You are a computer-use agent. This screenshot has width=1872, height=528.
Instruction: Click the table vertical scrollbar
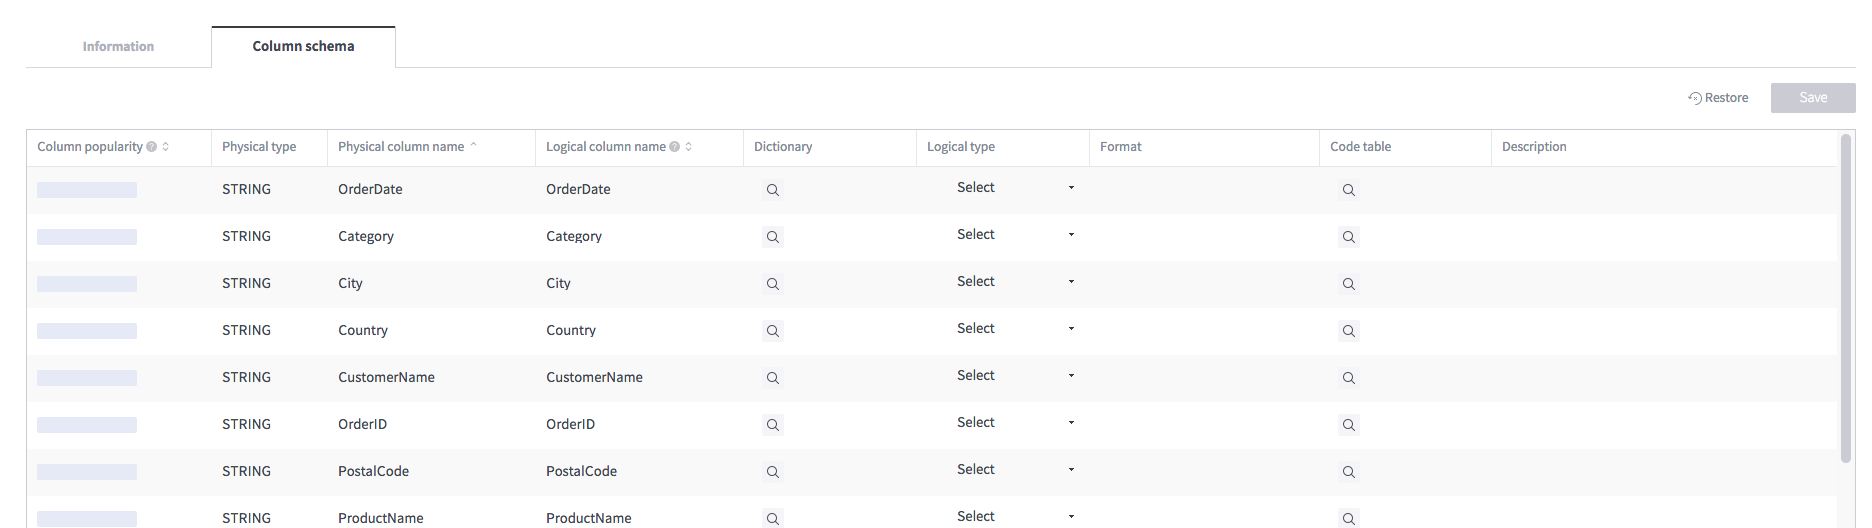[x=1846, y=299]
